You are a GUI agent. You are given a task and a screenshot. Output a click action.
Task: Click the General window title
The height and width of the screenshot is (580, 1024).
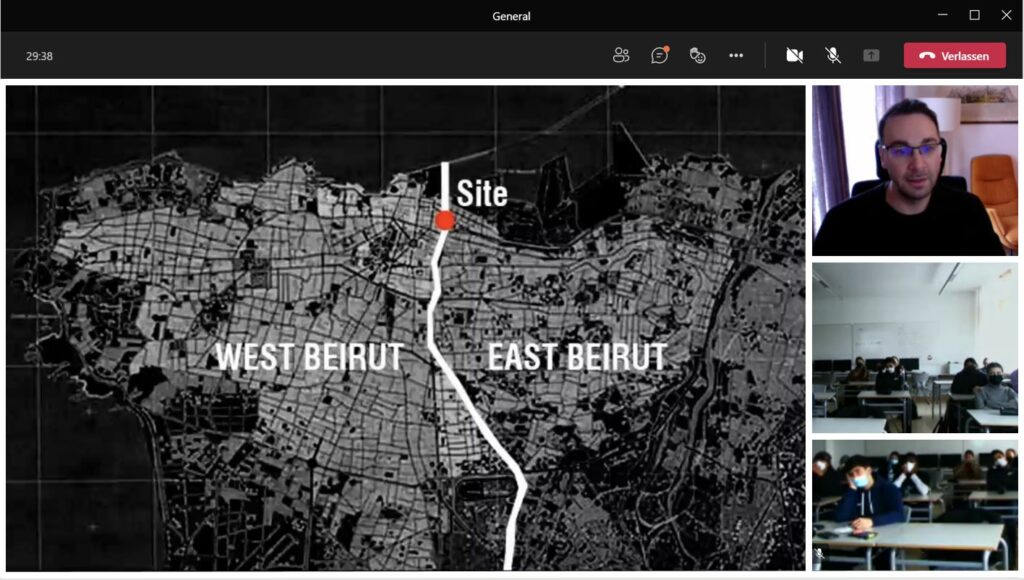(x=511, y=16)
